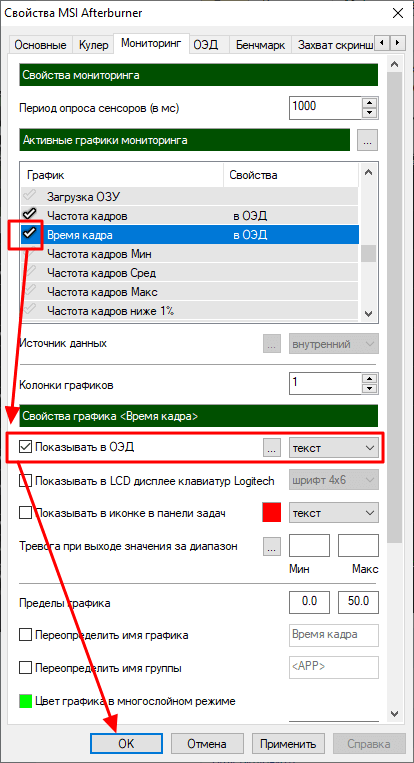Screen dimensions: 414x763
Task: Open ellipsis button next to Показывать в ОЭД
Action: click(272, 448)
